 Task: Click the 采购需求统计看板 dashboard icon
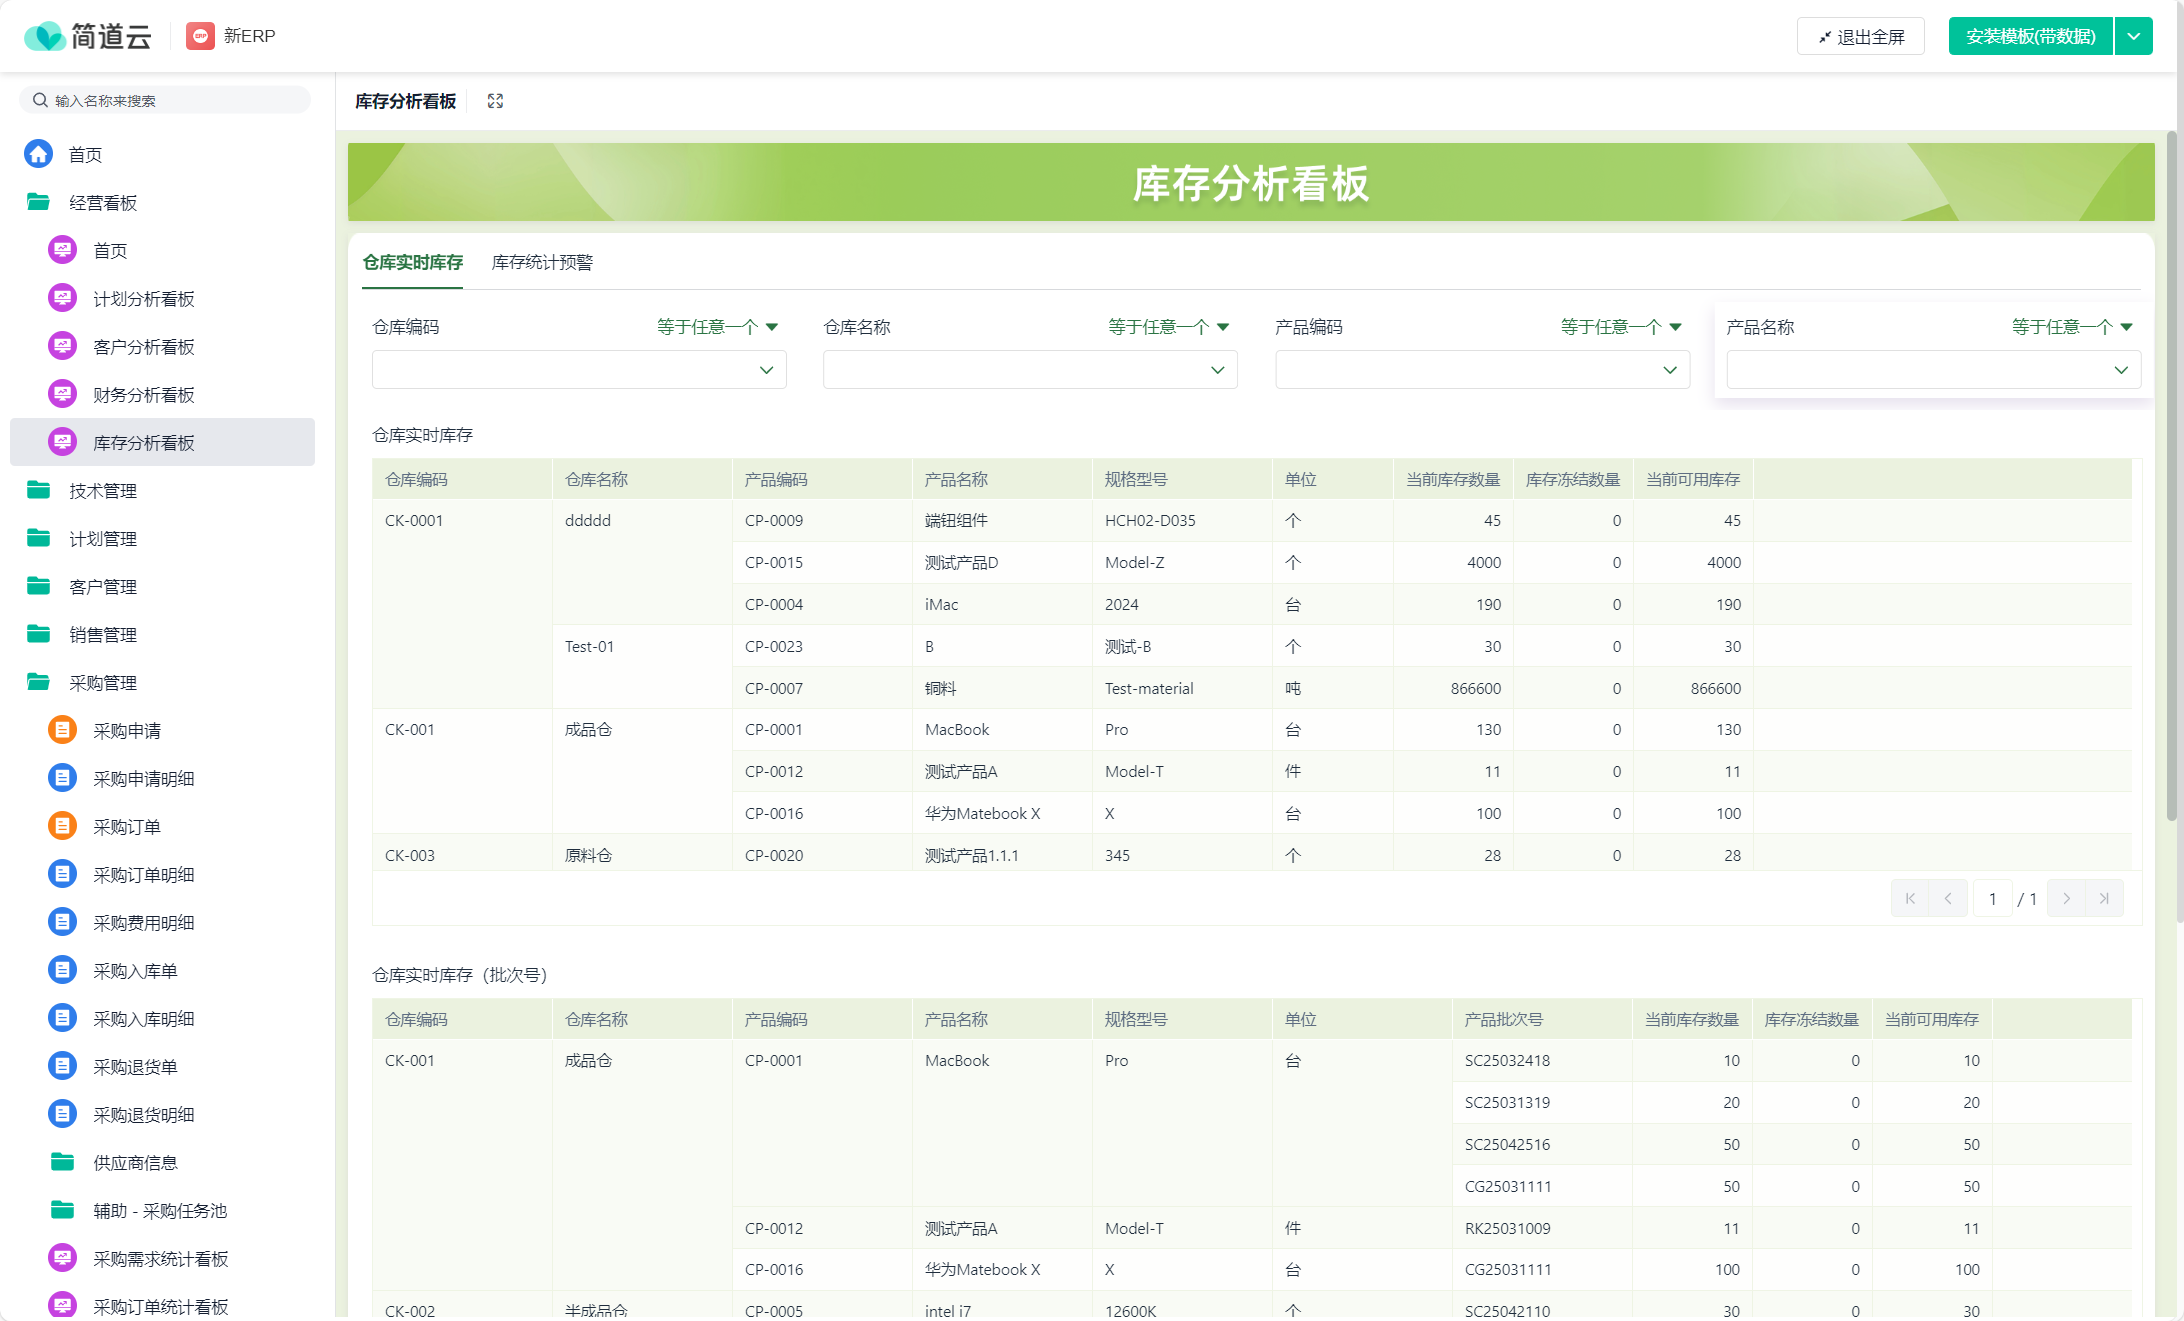click(x=62, y=1258)
